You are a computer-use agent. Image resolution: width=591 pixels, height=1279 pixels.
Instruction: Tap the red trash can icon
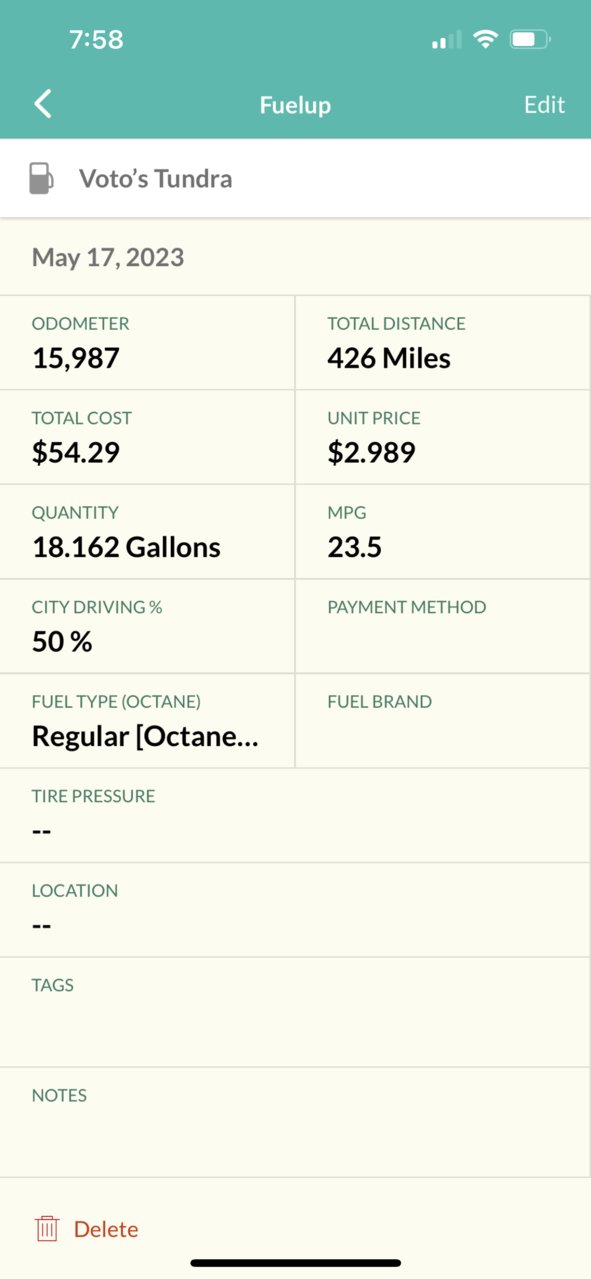47,1229
